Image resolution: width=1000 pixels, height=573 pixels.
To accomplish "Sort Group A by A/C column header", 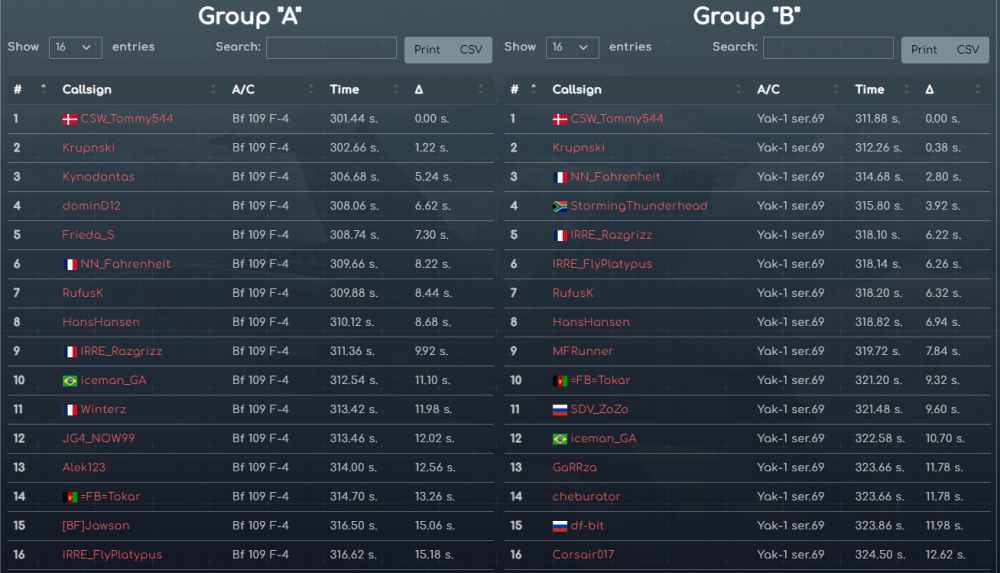I will click(244, 90).
